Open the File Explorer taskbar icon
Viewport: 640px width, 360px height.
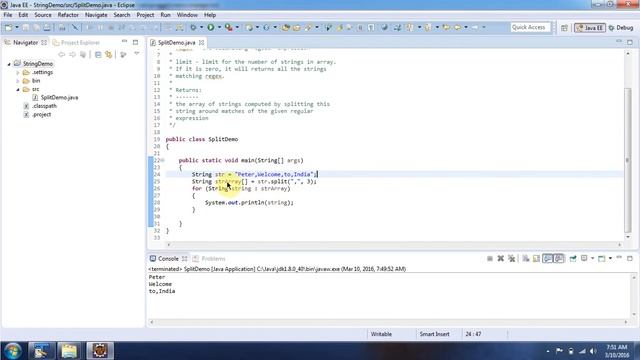[69, 351]
